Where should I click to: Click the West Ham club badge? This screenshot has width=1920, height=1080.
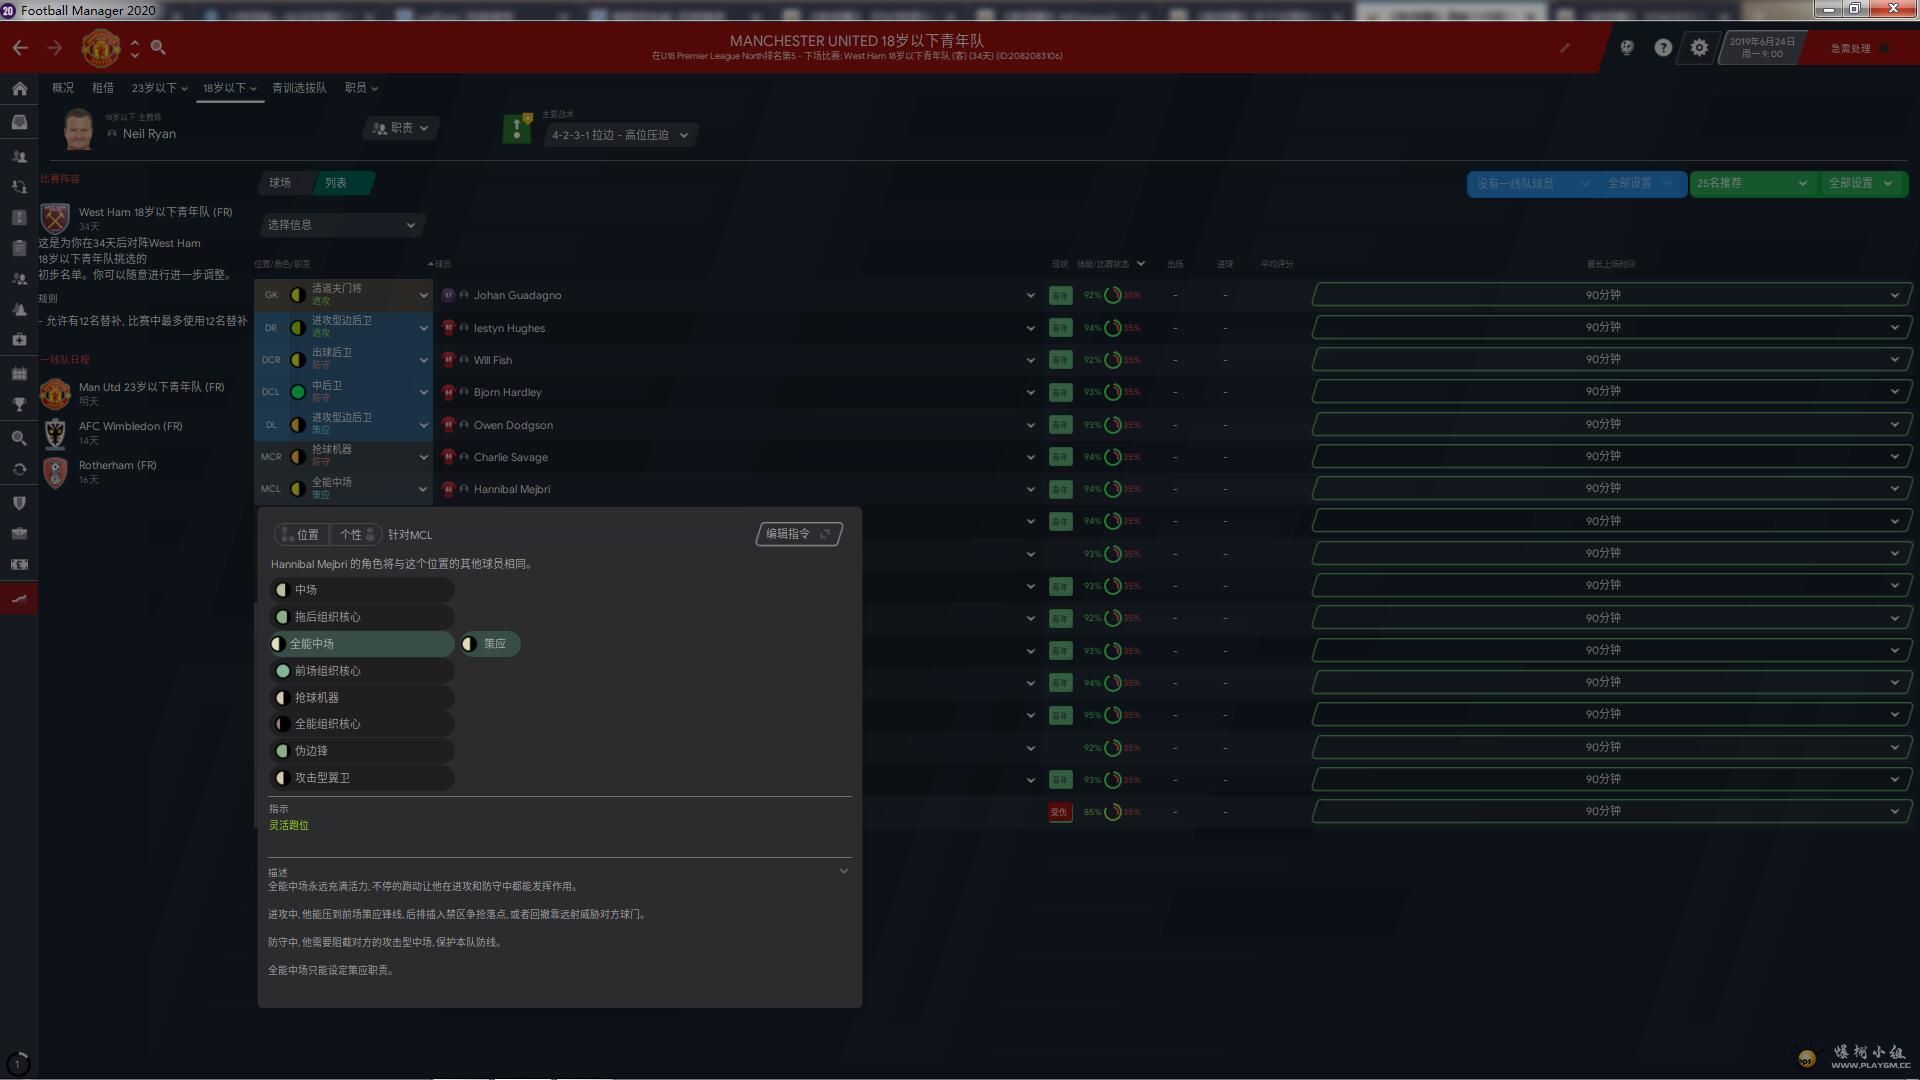tap(55, 218)
